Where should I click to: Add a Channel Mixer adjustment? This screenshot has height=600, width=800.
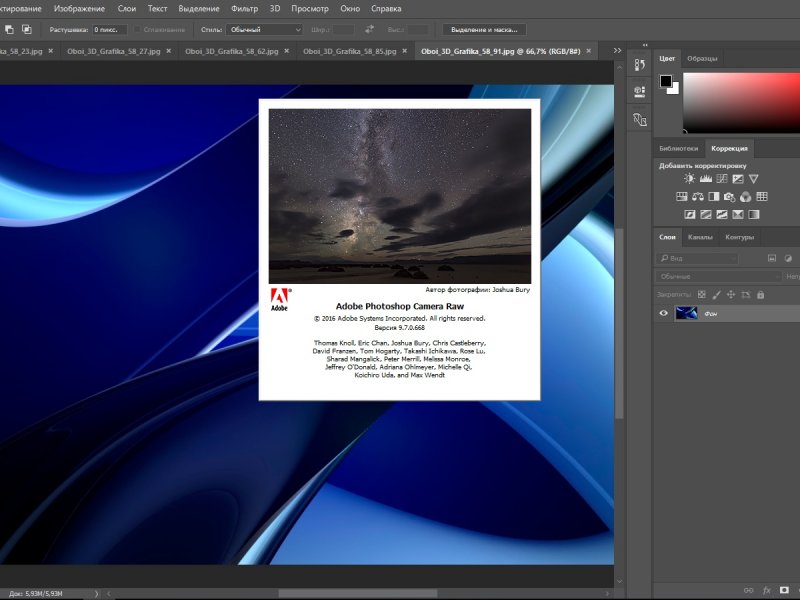click(x=745, y=196)
